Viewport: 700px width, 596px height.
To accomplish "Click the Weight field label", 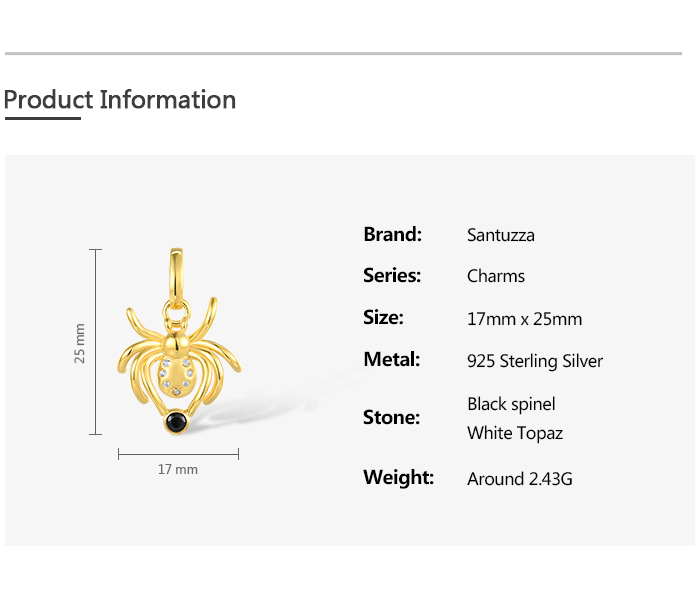I will point(398,477).
